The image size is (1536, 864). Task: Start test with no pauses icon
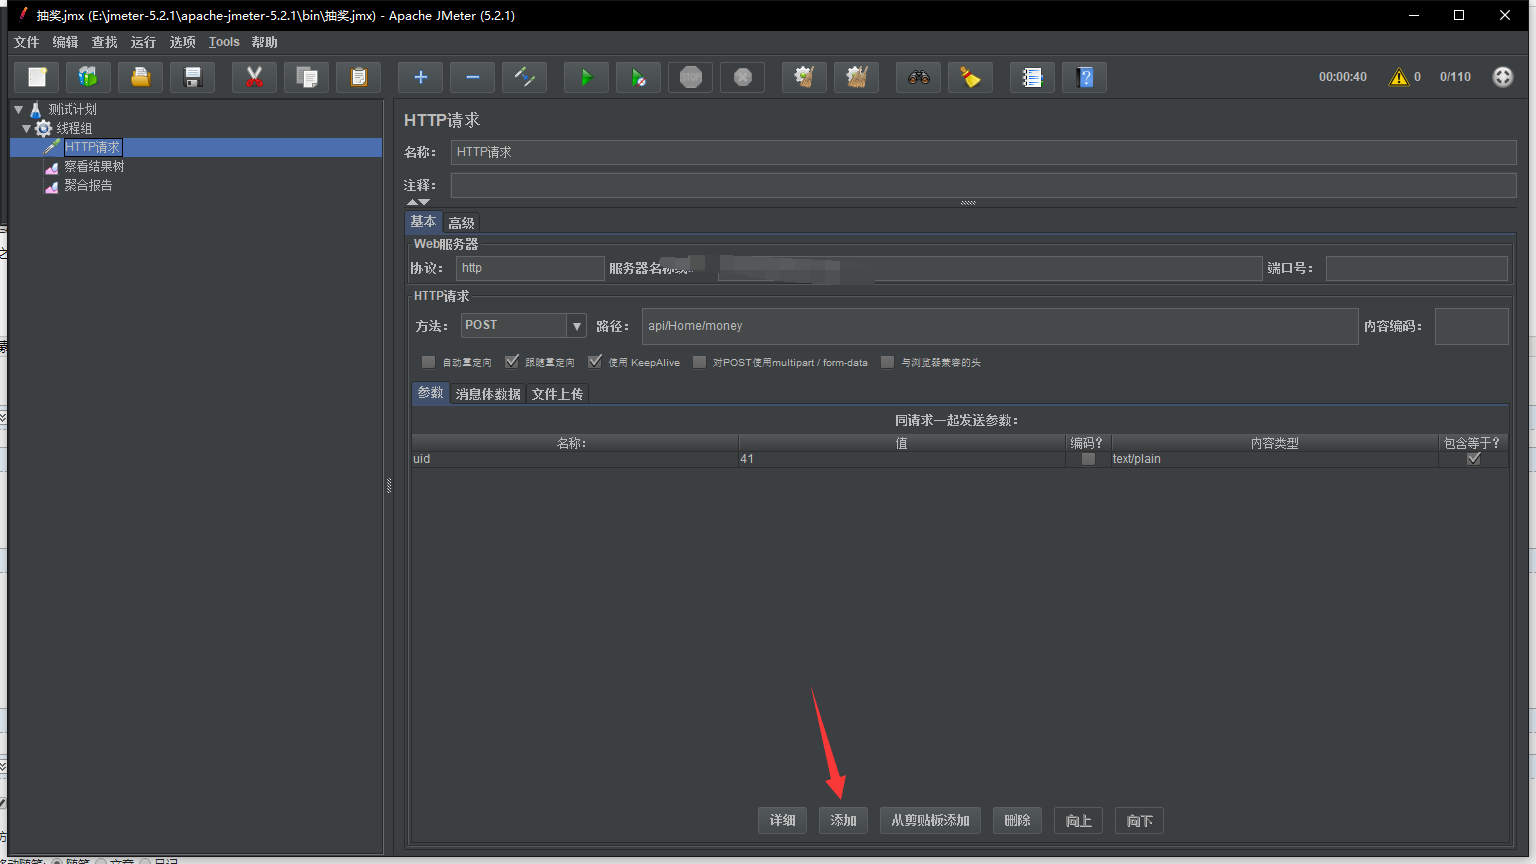639,77
